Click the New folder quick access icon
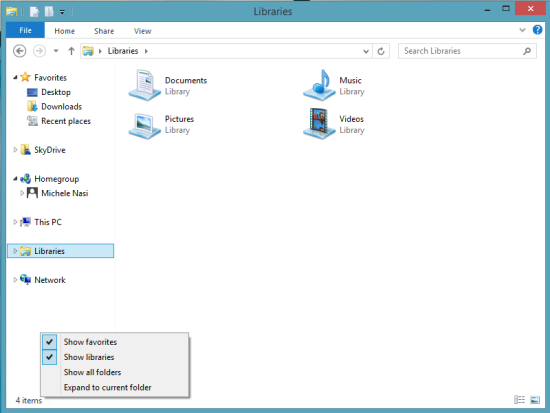The width and height of the screenshot is (550, 413). tap(49, 12)
